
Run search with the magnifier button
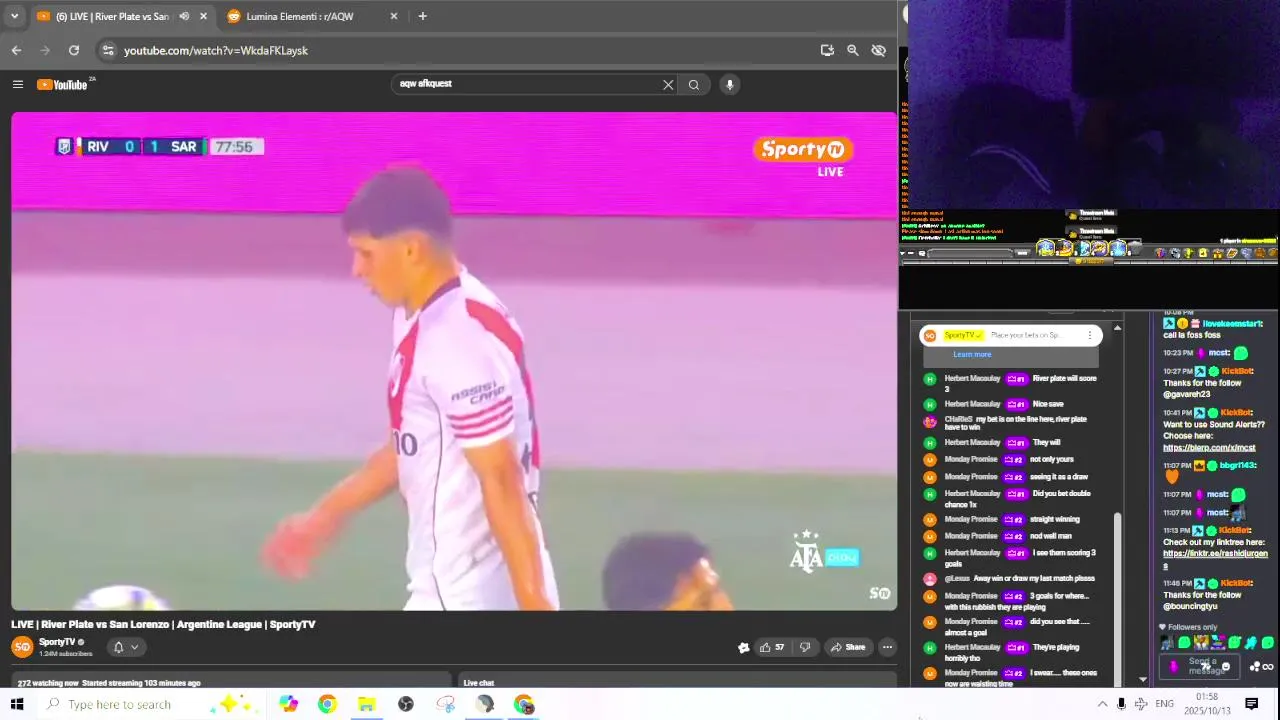click(693, 84)
